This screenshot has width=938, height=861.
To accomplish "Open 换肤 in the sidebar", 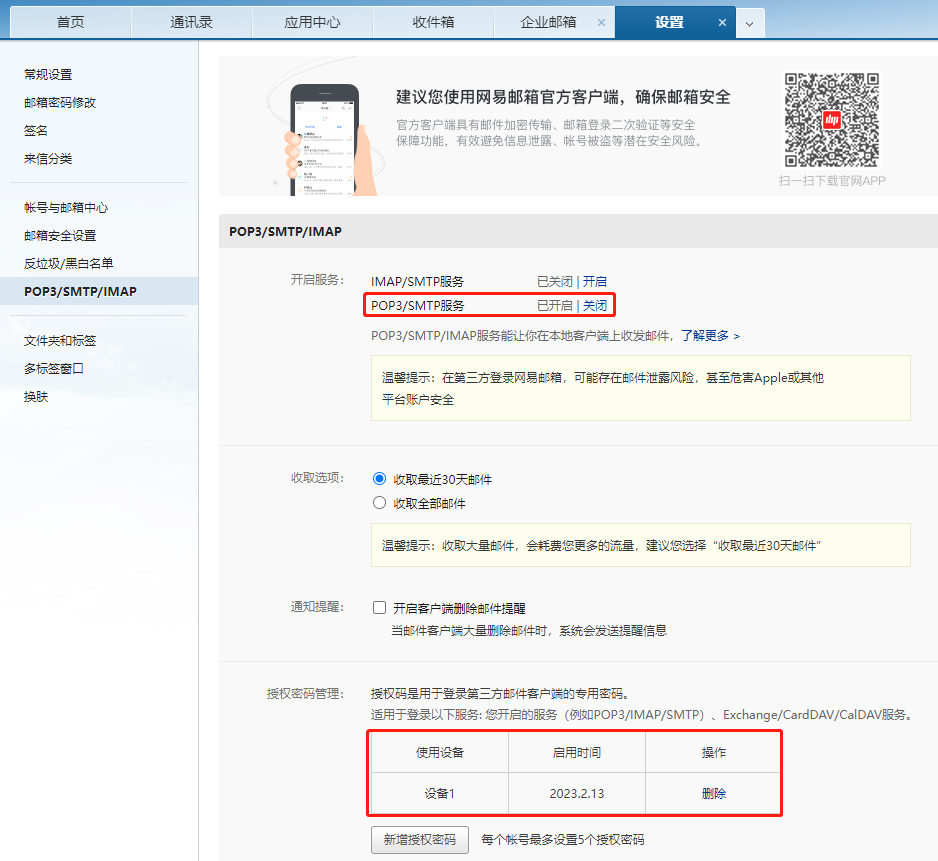I will click(36, 397).
